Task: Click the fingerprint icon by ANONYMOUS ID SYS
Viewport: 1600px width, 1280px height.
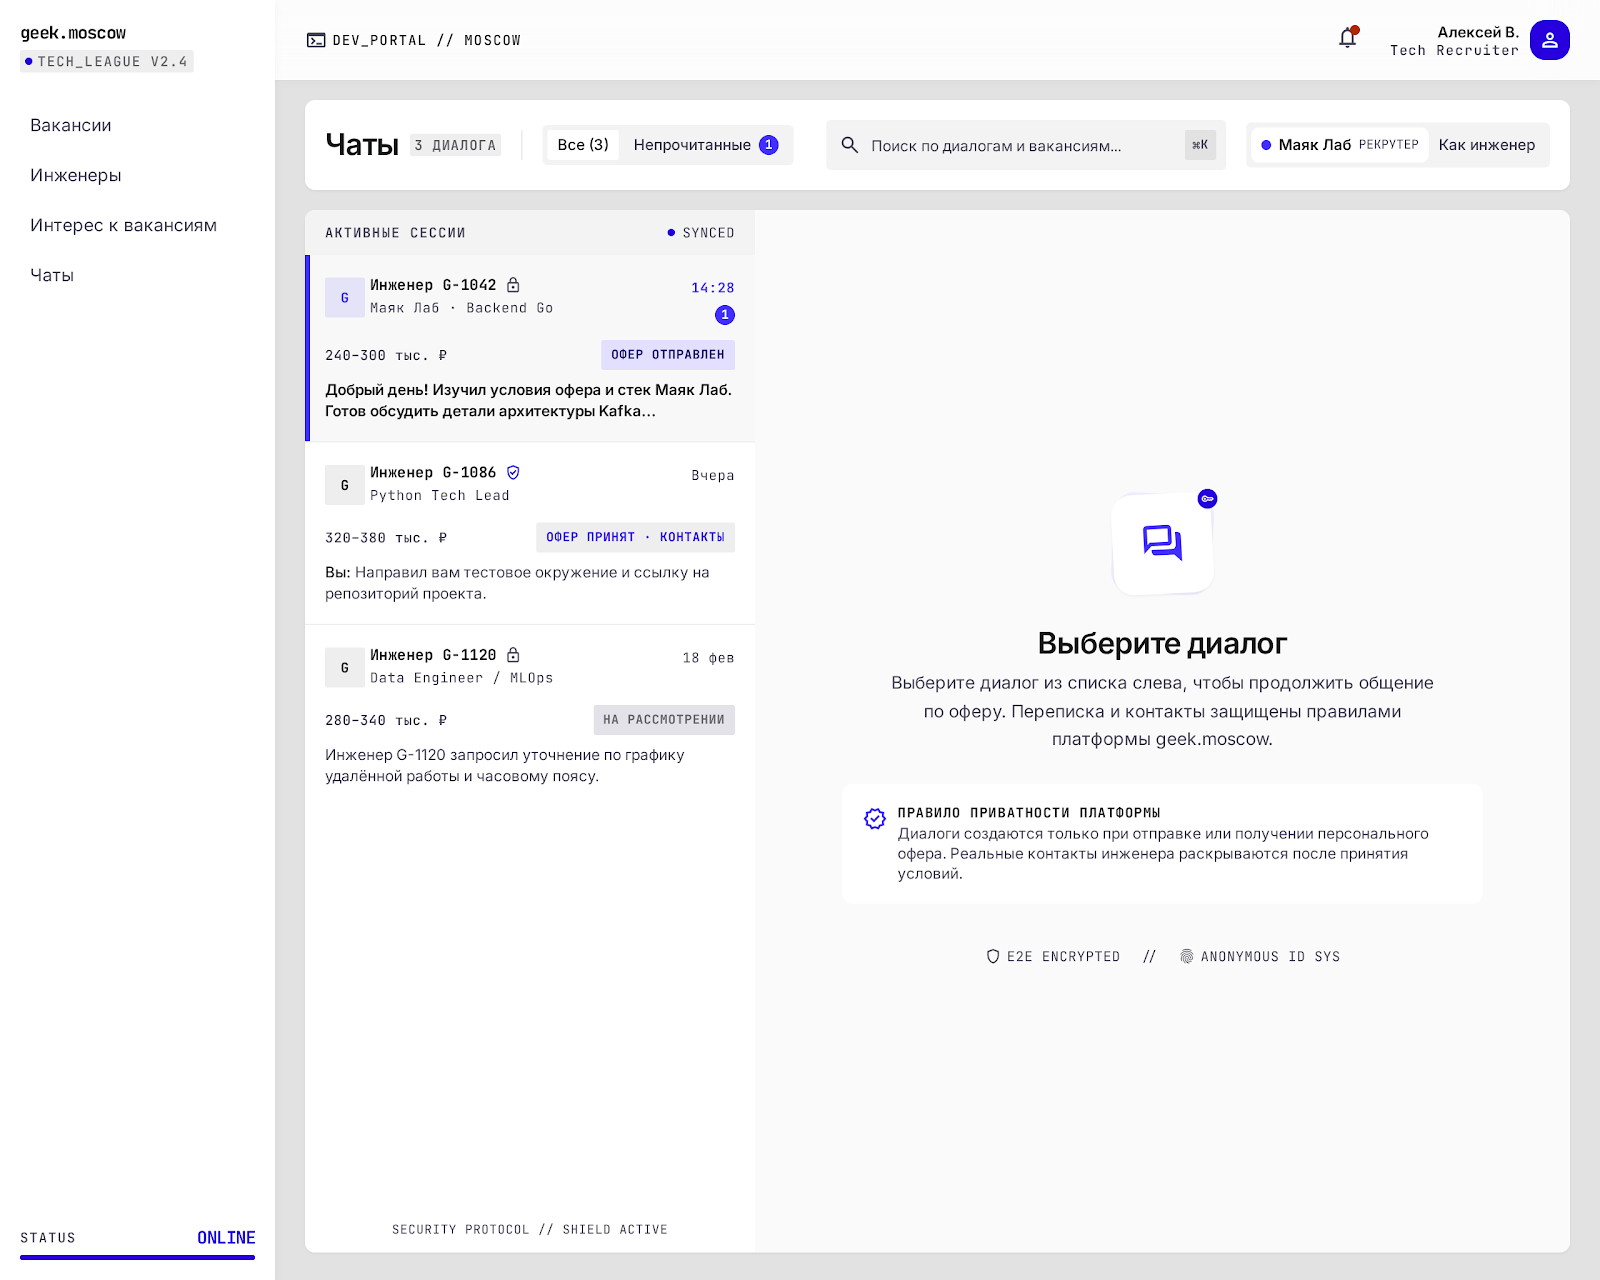Action: coord(1187,957)
